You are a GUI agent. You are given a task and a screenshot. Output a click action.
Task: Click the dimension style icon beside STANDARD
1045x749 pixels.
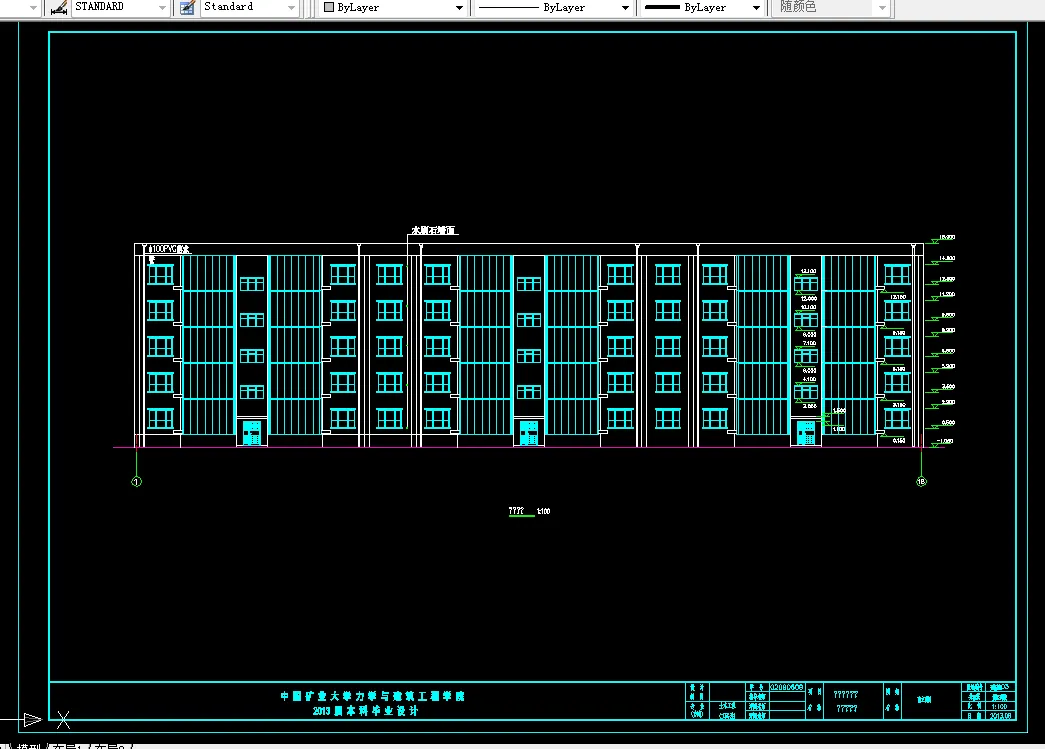click(x=59, y=7)
